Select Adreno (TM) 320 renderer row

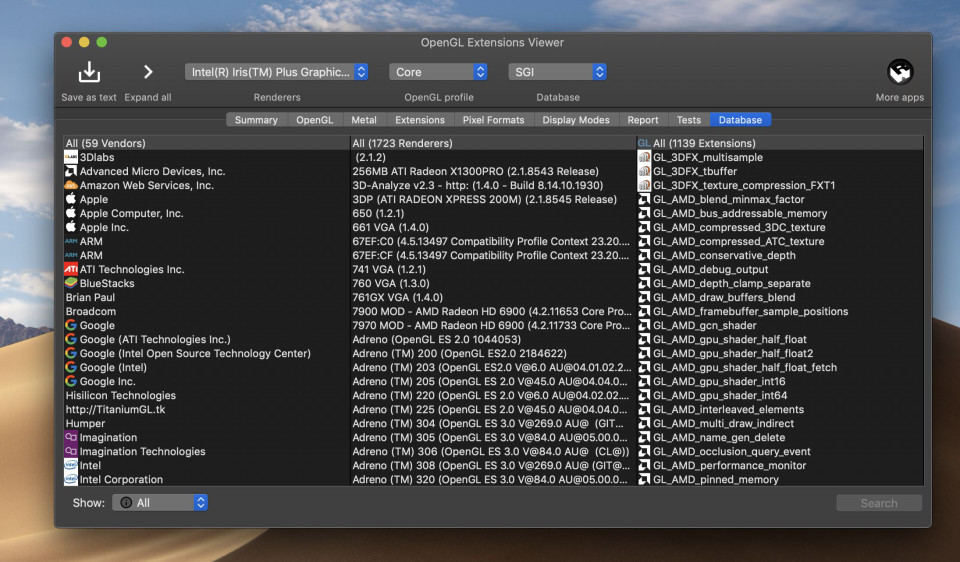pos(493,479)
